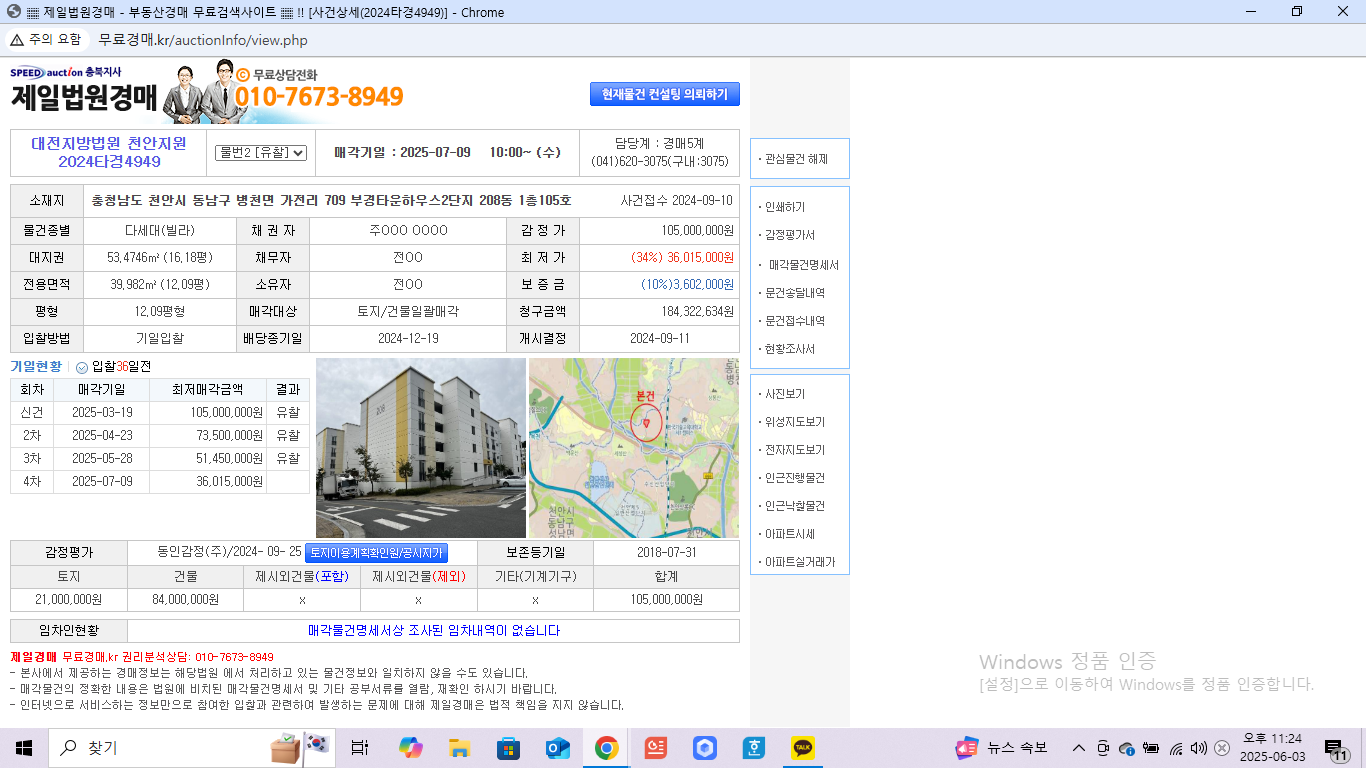
Task: Click the building photo thumbnail
Action: (421, 448)
